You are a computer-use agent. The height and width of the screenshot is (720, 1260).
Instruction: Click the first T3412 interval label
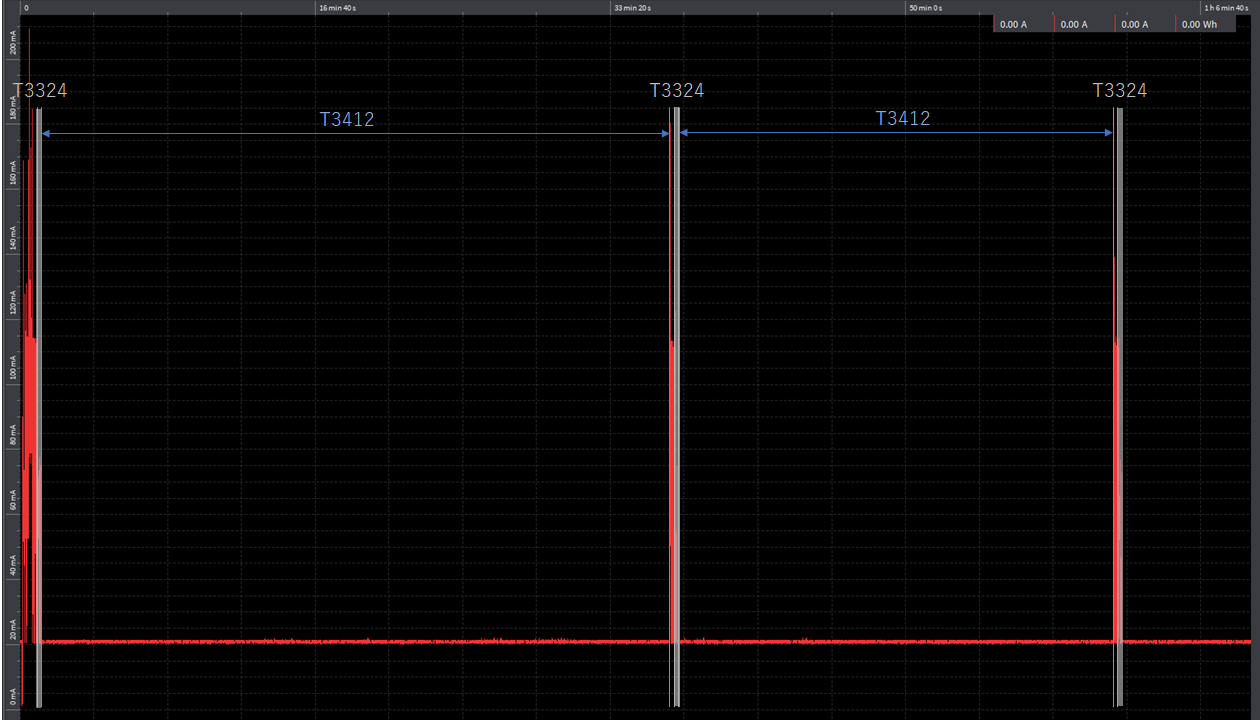348,118
